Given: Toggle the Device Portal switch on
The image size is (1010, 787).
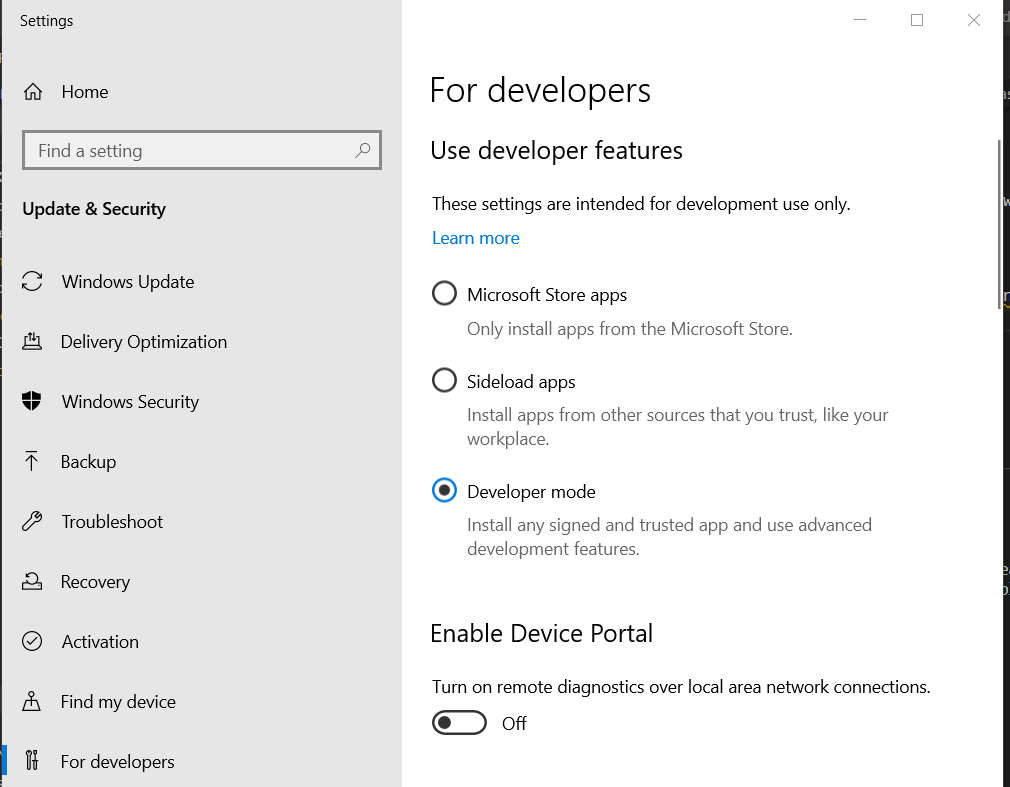Looking at the screenshot, I should (459, 723).
